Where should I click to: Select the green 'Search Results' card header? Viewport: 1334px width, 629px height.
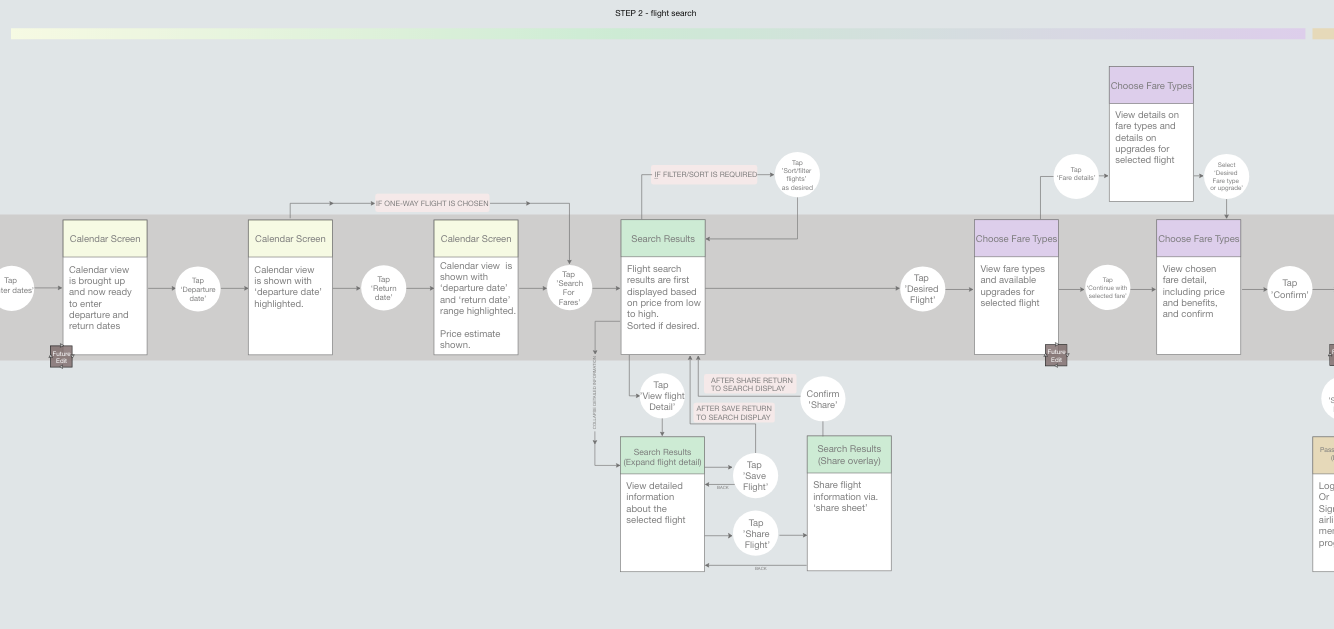pos(663,238)
